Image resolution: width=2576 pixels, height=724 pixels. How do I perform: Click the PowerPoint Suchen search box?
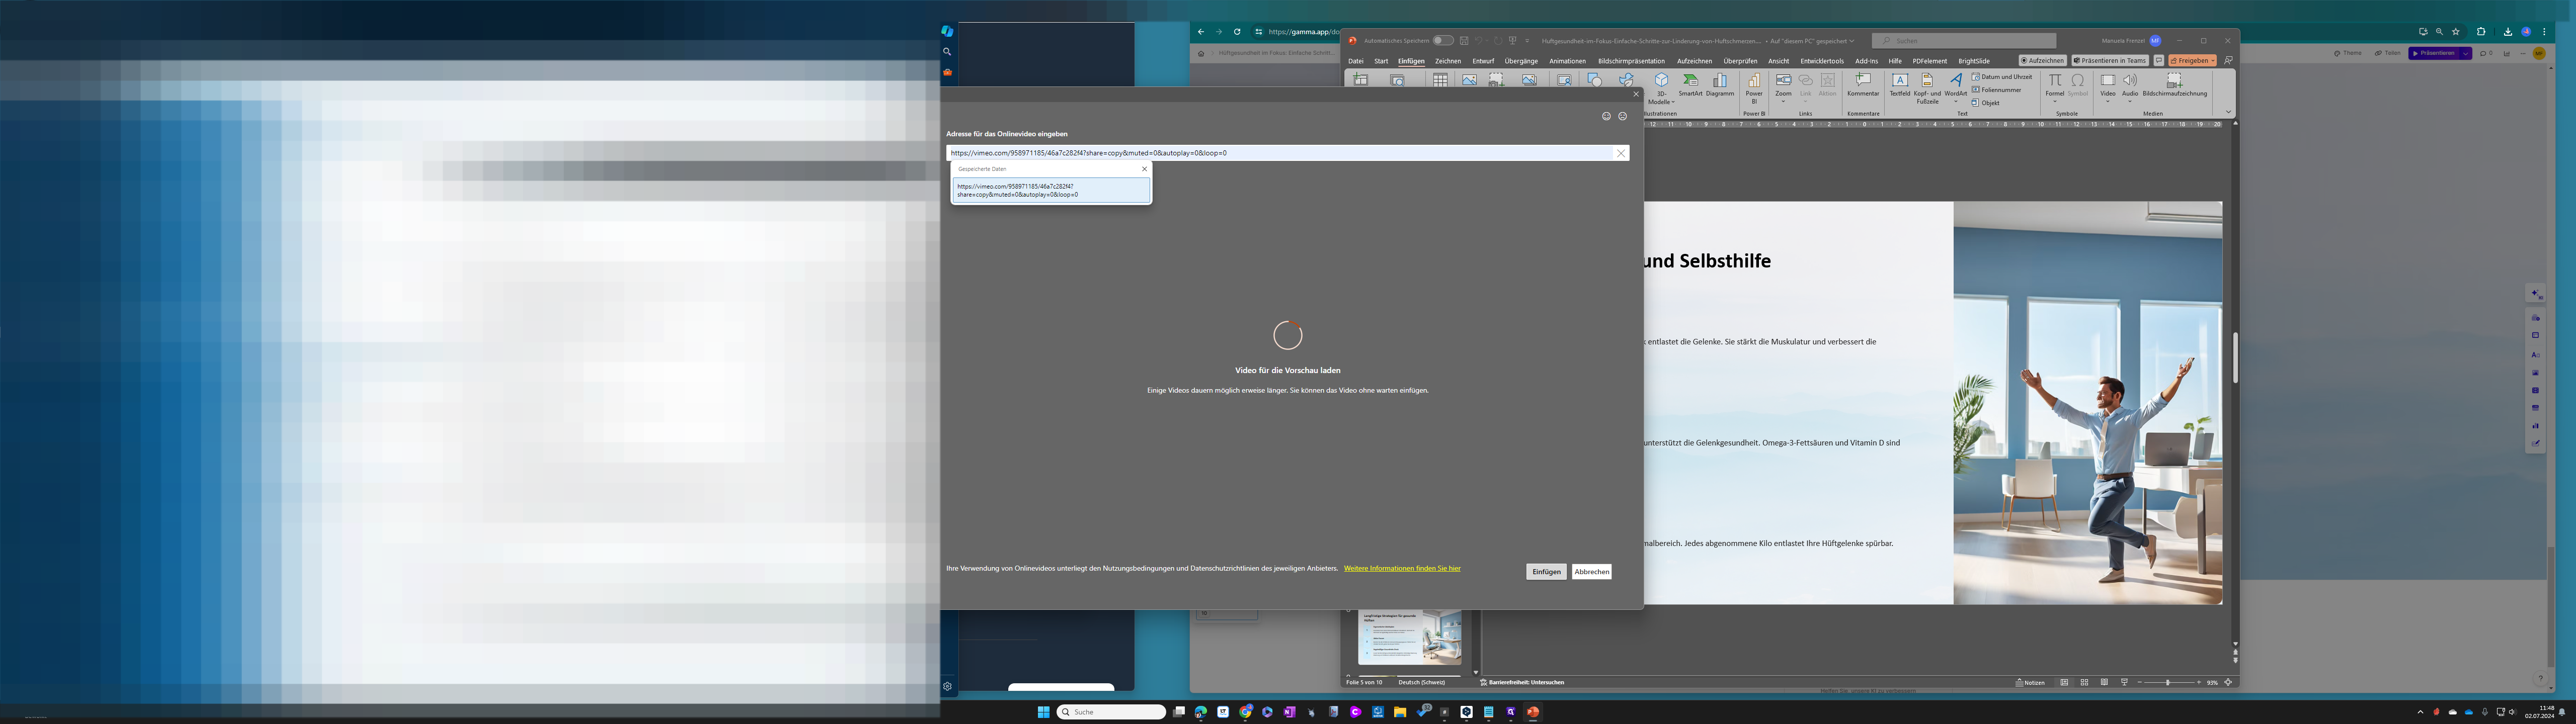tap(1964, 41)
